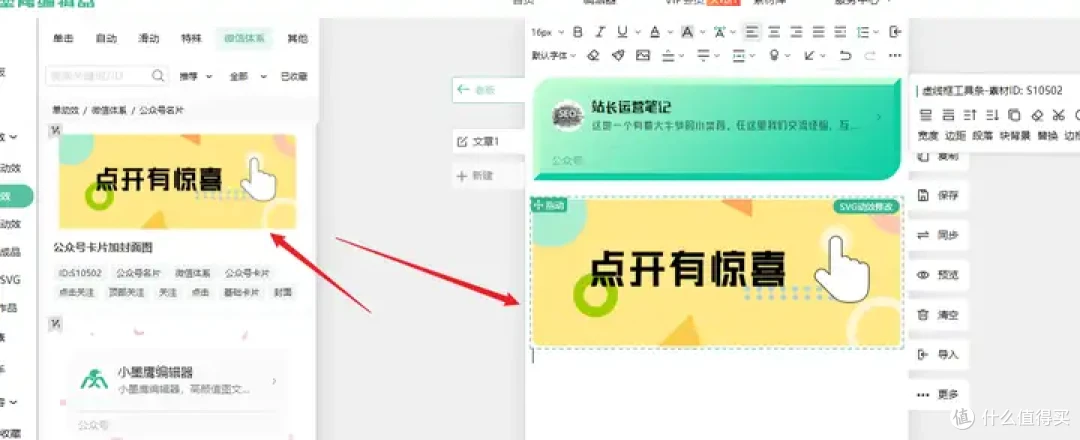Image resolution: width=1080 pixels, height=440 pixels.
Task: Switch to the 滑动 tab
Action: (149, 39)
